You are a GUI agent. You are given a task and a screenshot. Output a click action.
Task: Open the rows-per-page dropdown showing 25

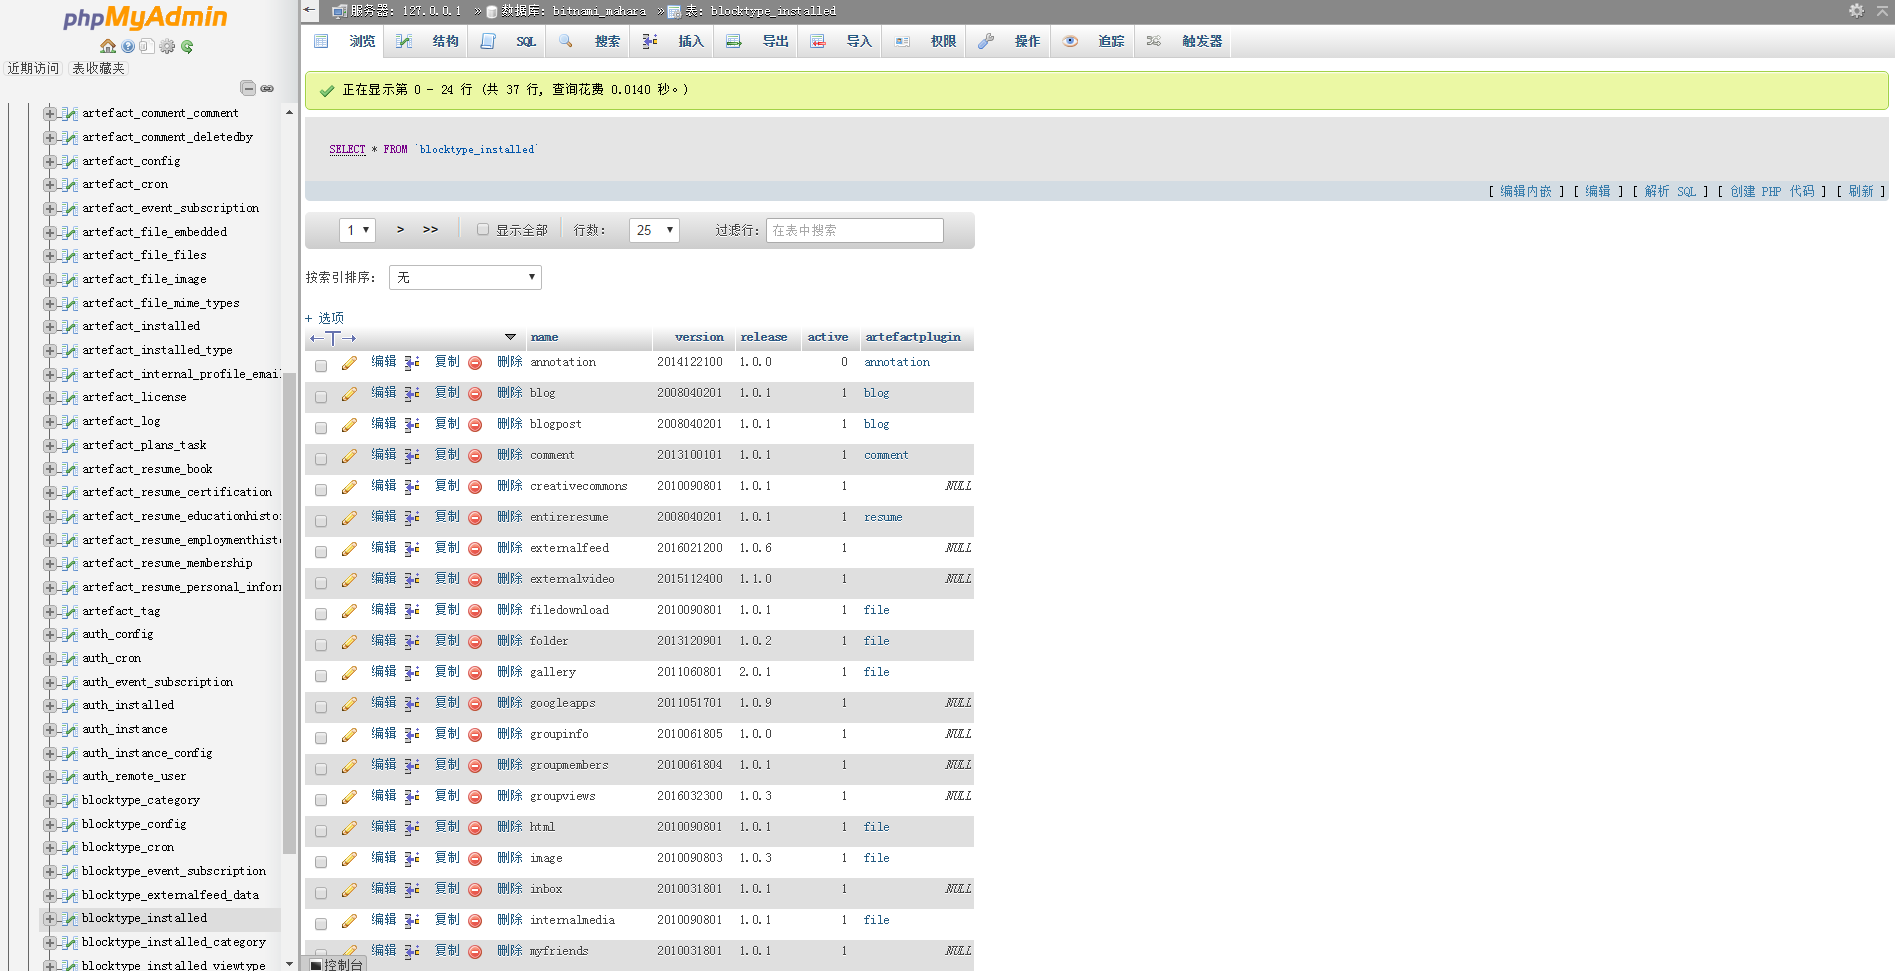tap(654, 230)
